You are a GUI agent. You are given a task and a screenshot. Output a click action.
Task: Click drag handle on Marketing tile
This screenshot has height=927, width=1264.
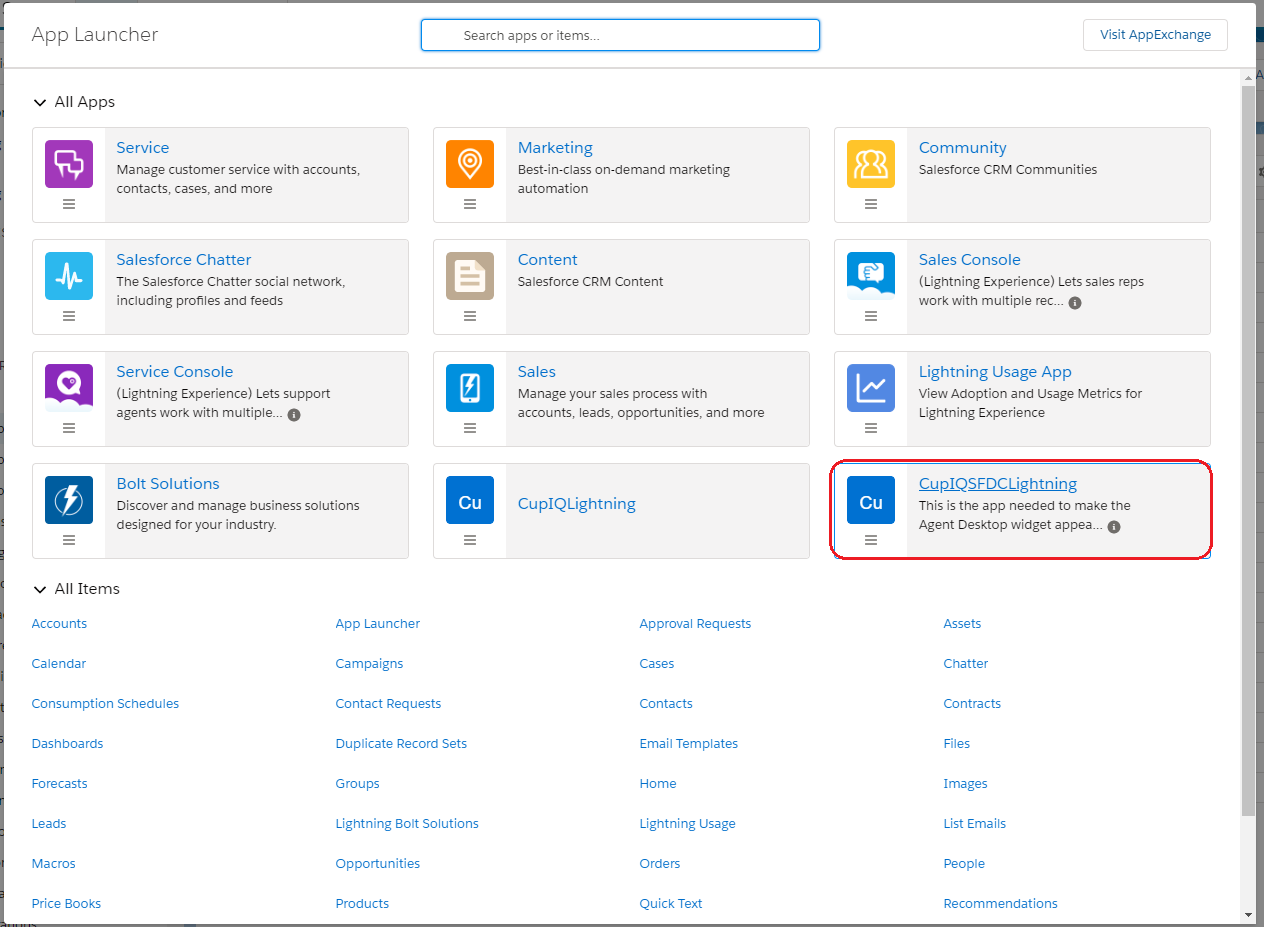[470, 204]
